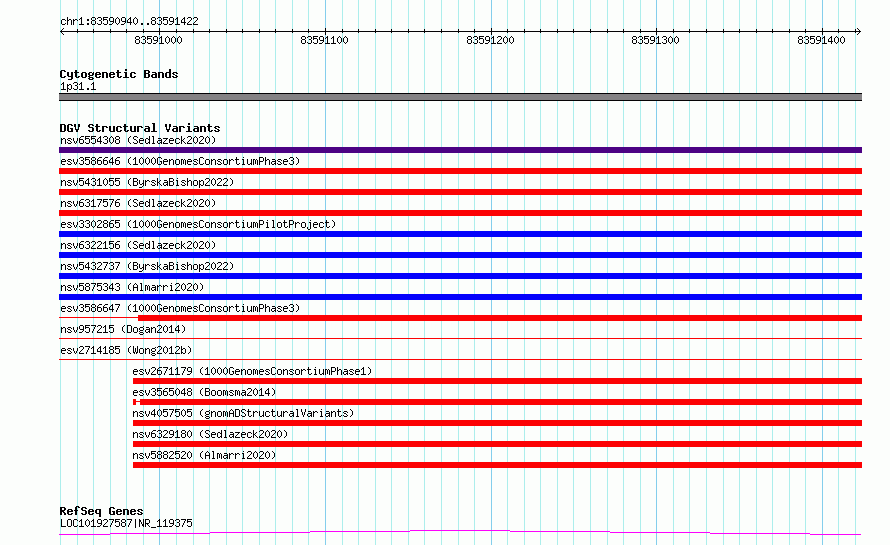Screen dimensions: 890x545
Task: Click the red esv3565048 variant bar
Action: coord(497,402)
